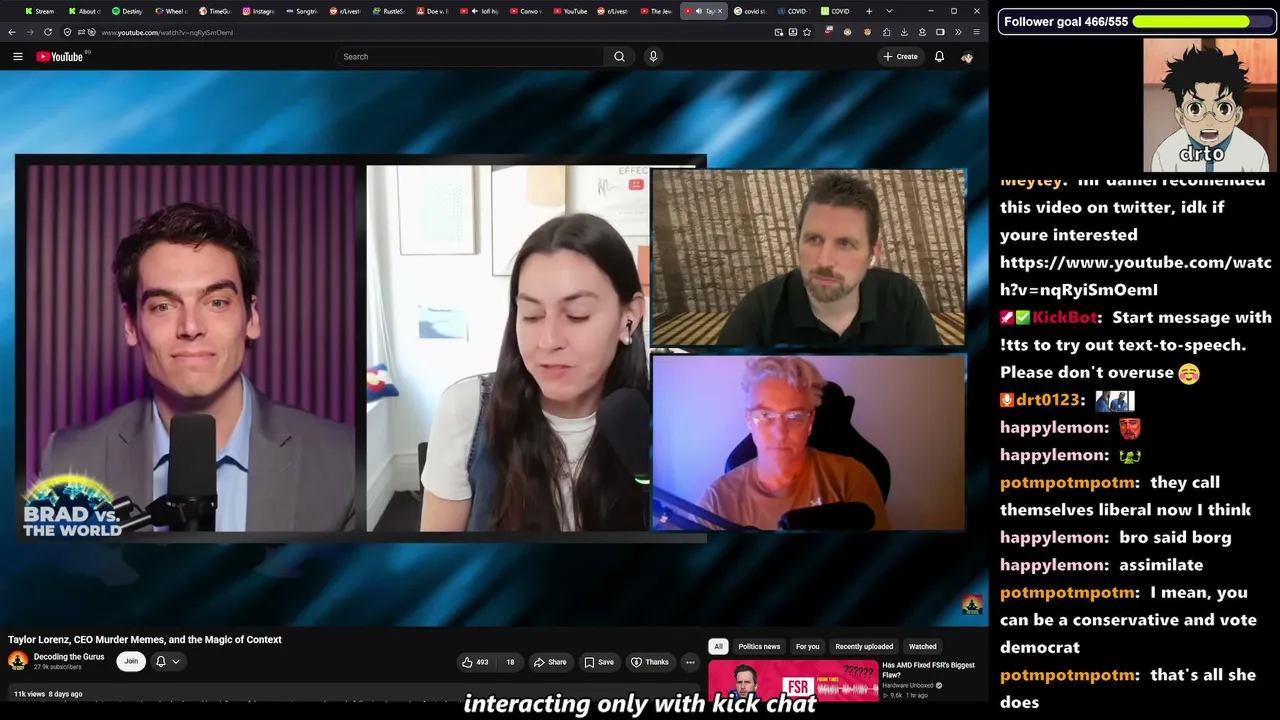Start voice search with the microphone
The image size is (1280, 720).
pos(653,57)
